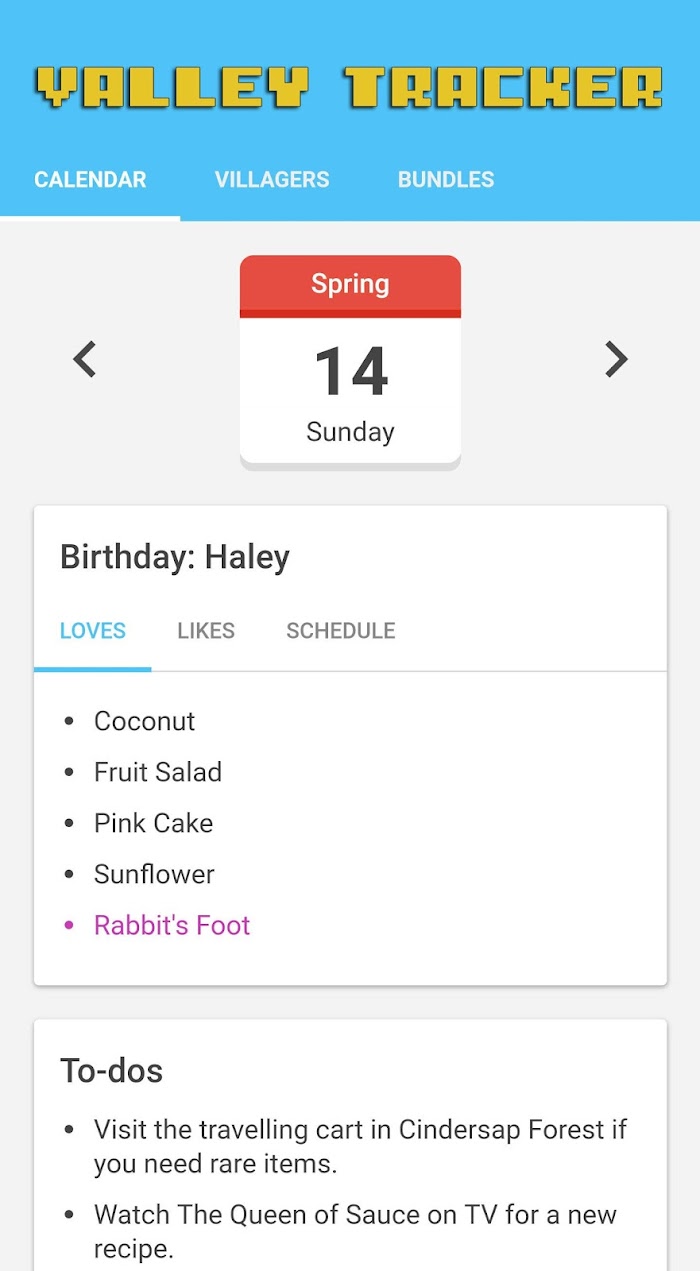Tap the Pink Cake list item
Screen dimensions: 700x1271
(x=154, y=823)
